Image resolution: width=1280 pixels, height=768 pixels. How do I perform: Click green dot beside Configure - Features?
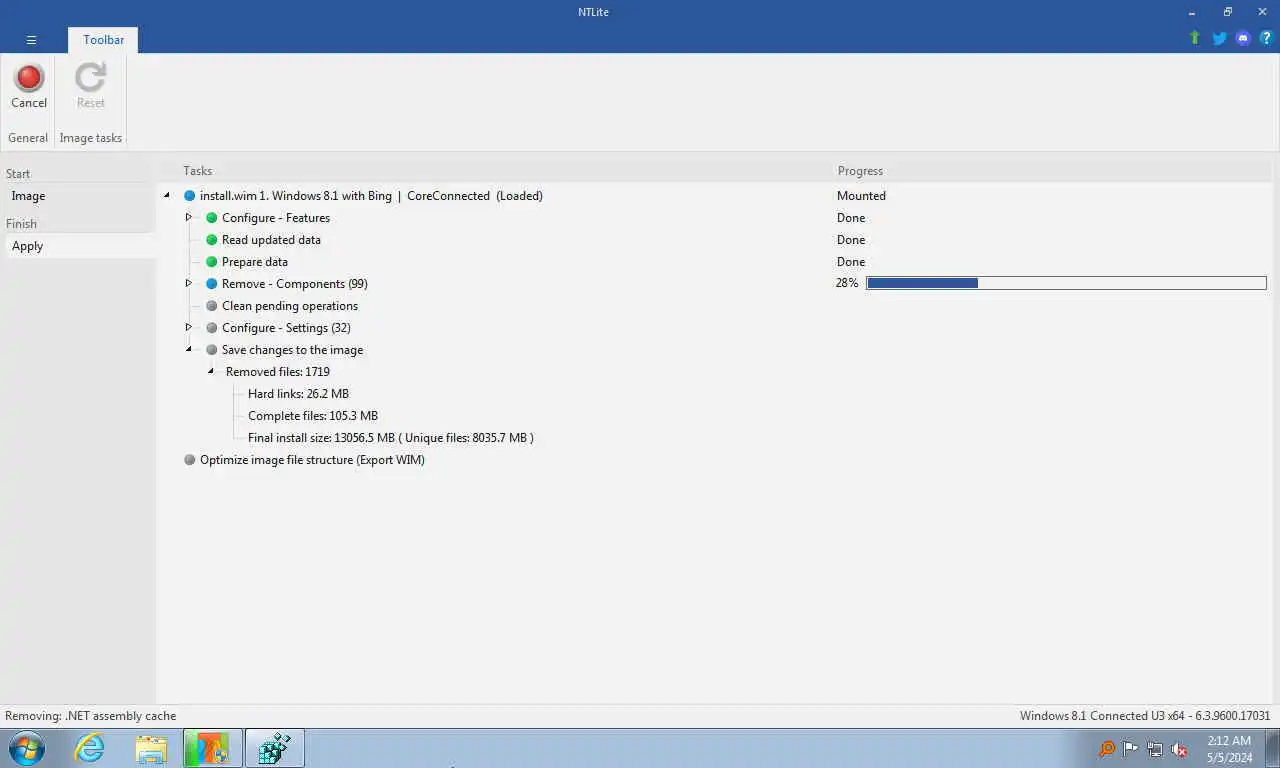211,218
